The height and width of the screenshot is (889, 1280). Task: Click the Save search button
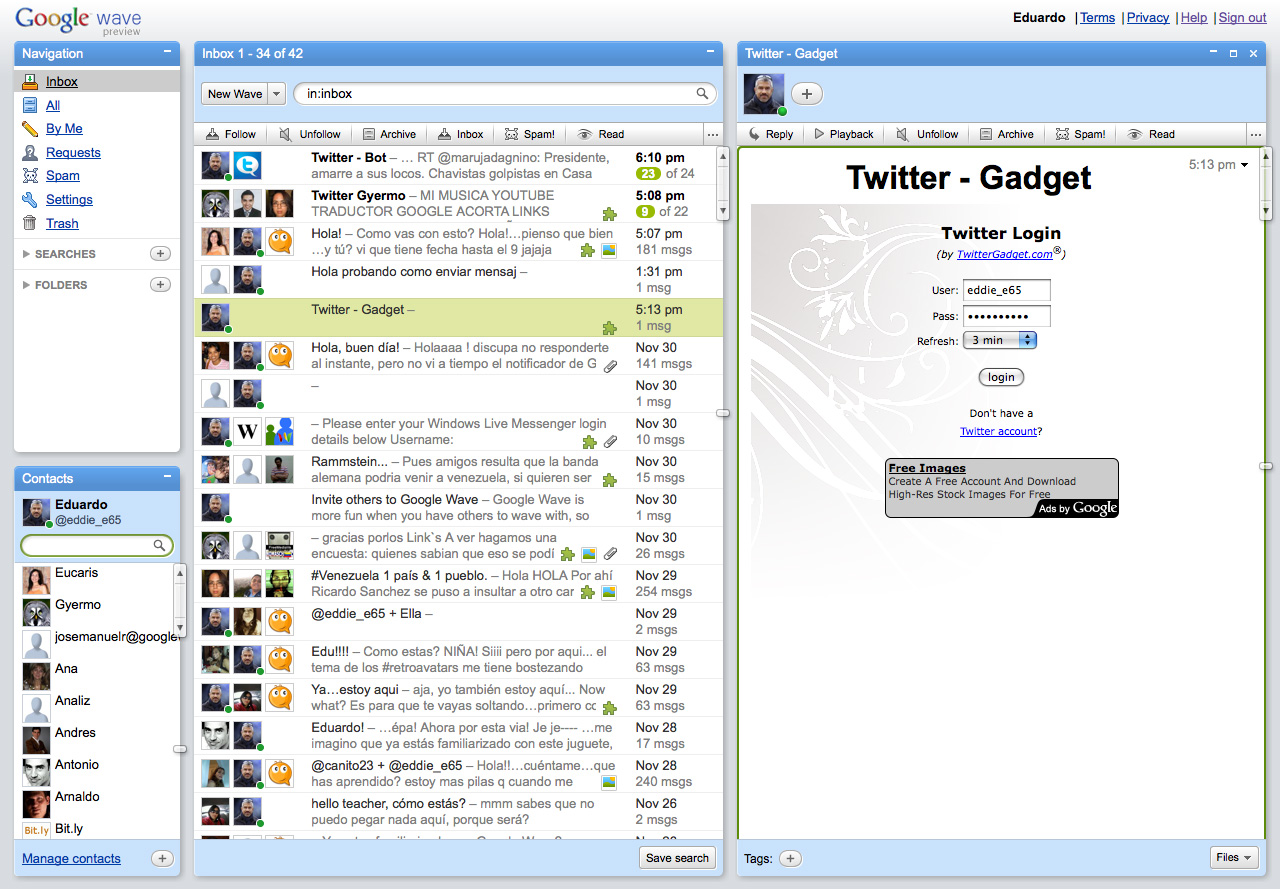(677, 858)
